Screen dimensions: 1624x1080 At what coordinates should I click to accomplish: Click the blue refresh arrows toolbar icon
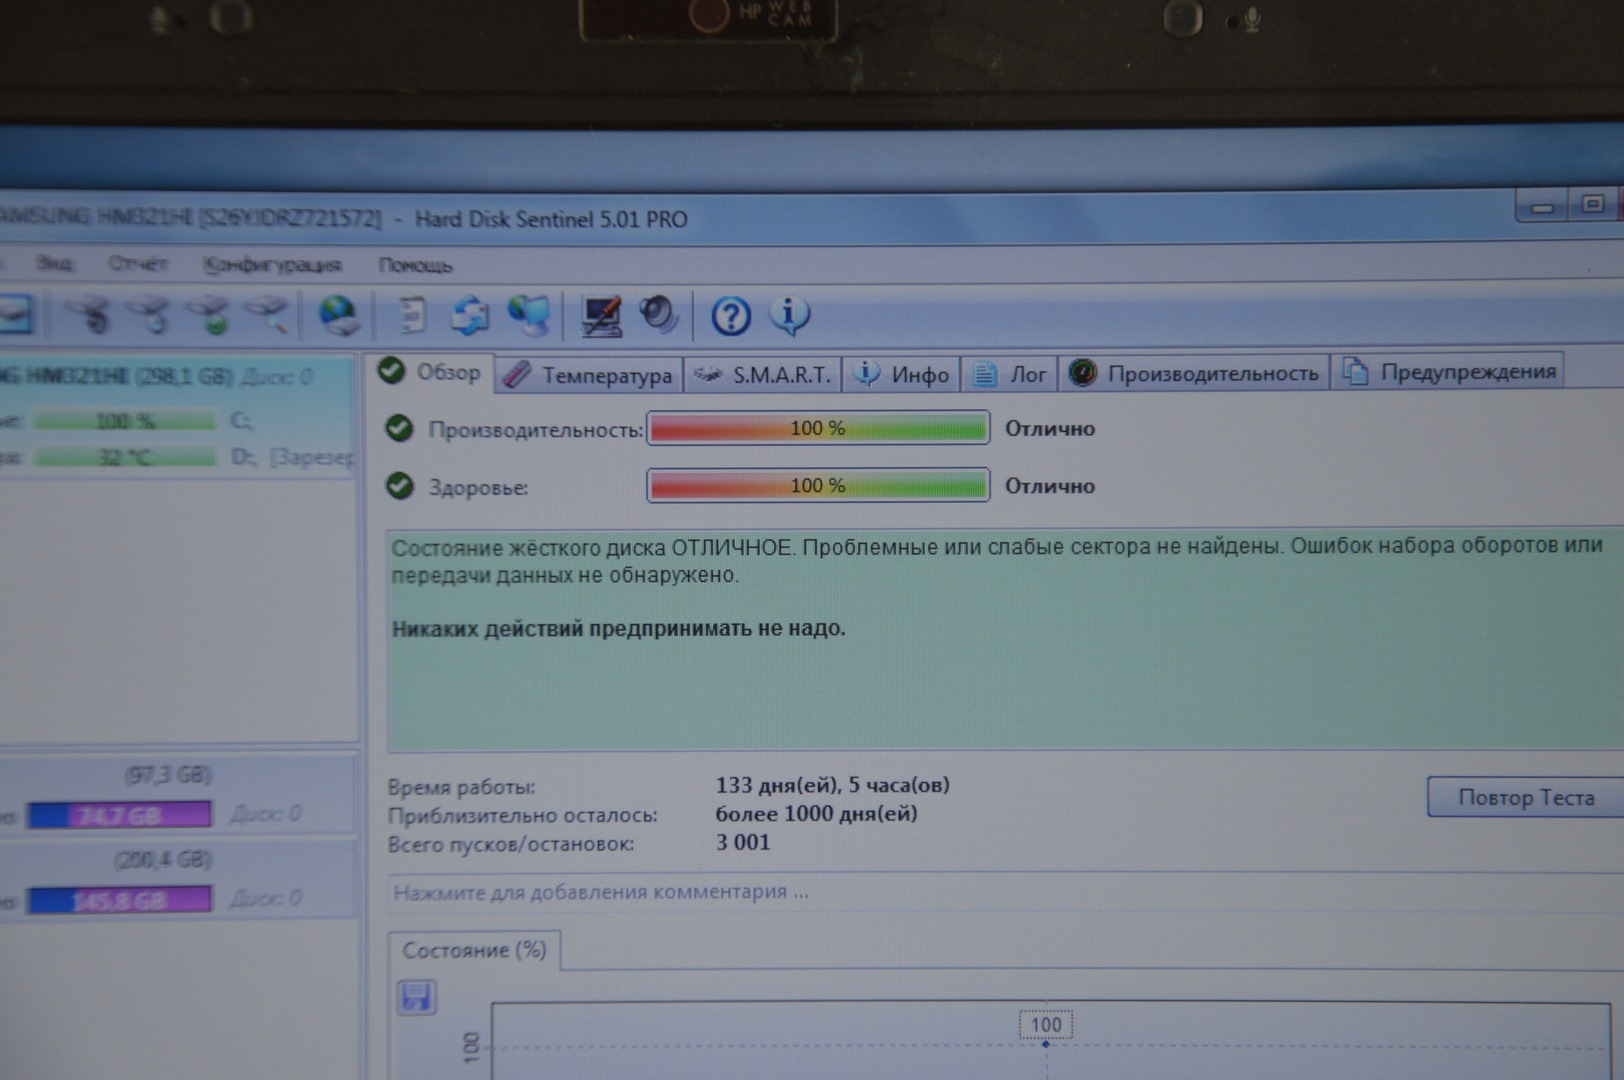(x=469, y=316)
